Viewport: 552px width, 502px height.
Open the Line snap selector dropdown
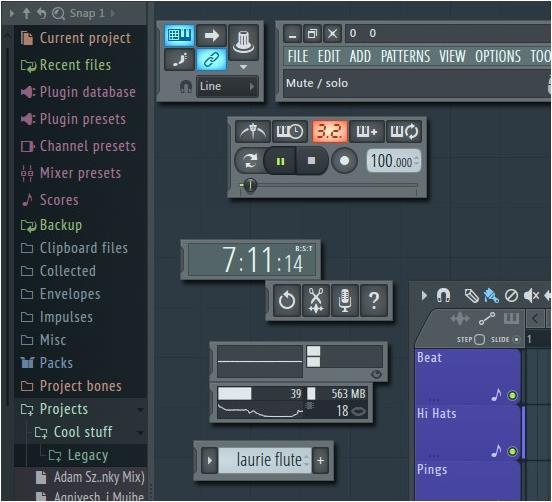[x=227, y=86]
